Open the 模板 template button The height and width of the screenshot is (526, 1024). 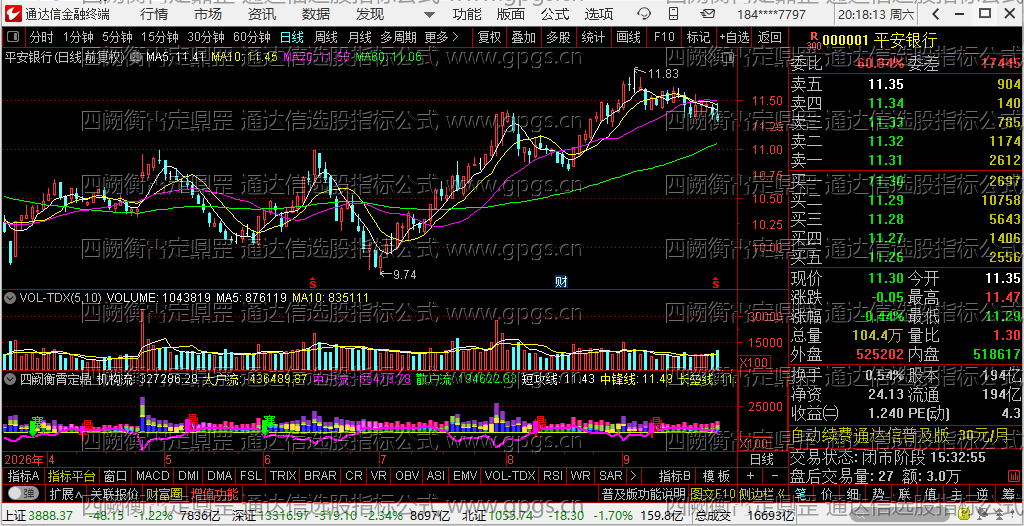716,475
